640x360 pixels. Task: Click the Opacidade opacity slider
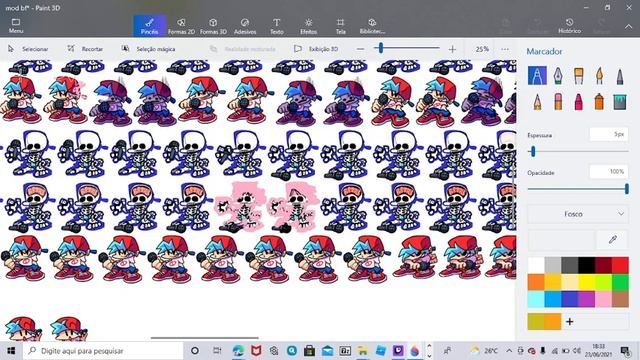(578, 189)
